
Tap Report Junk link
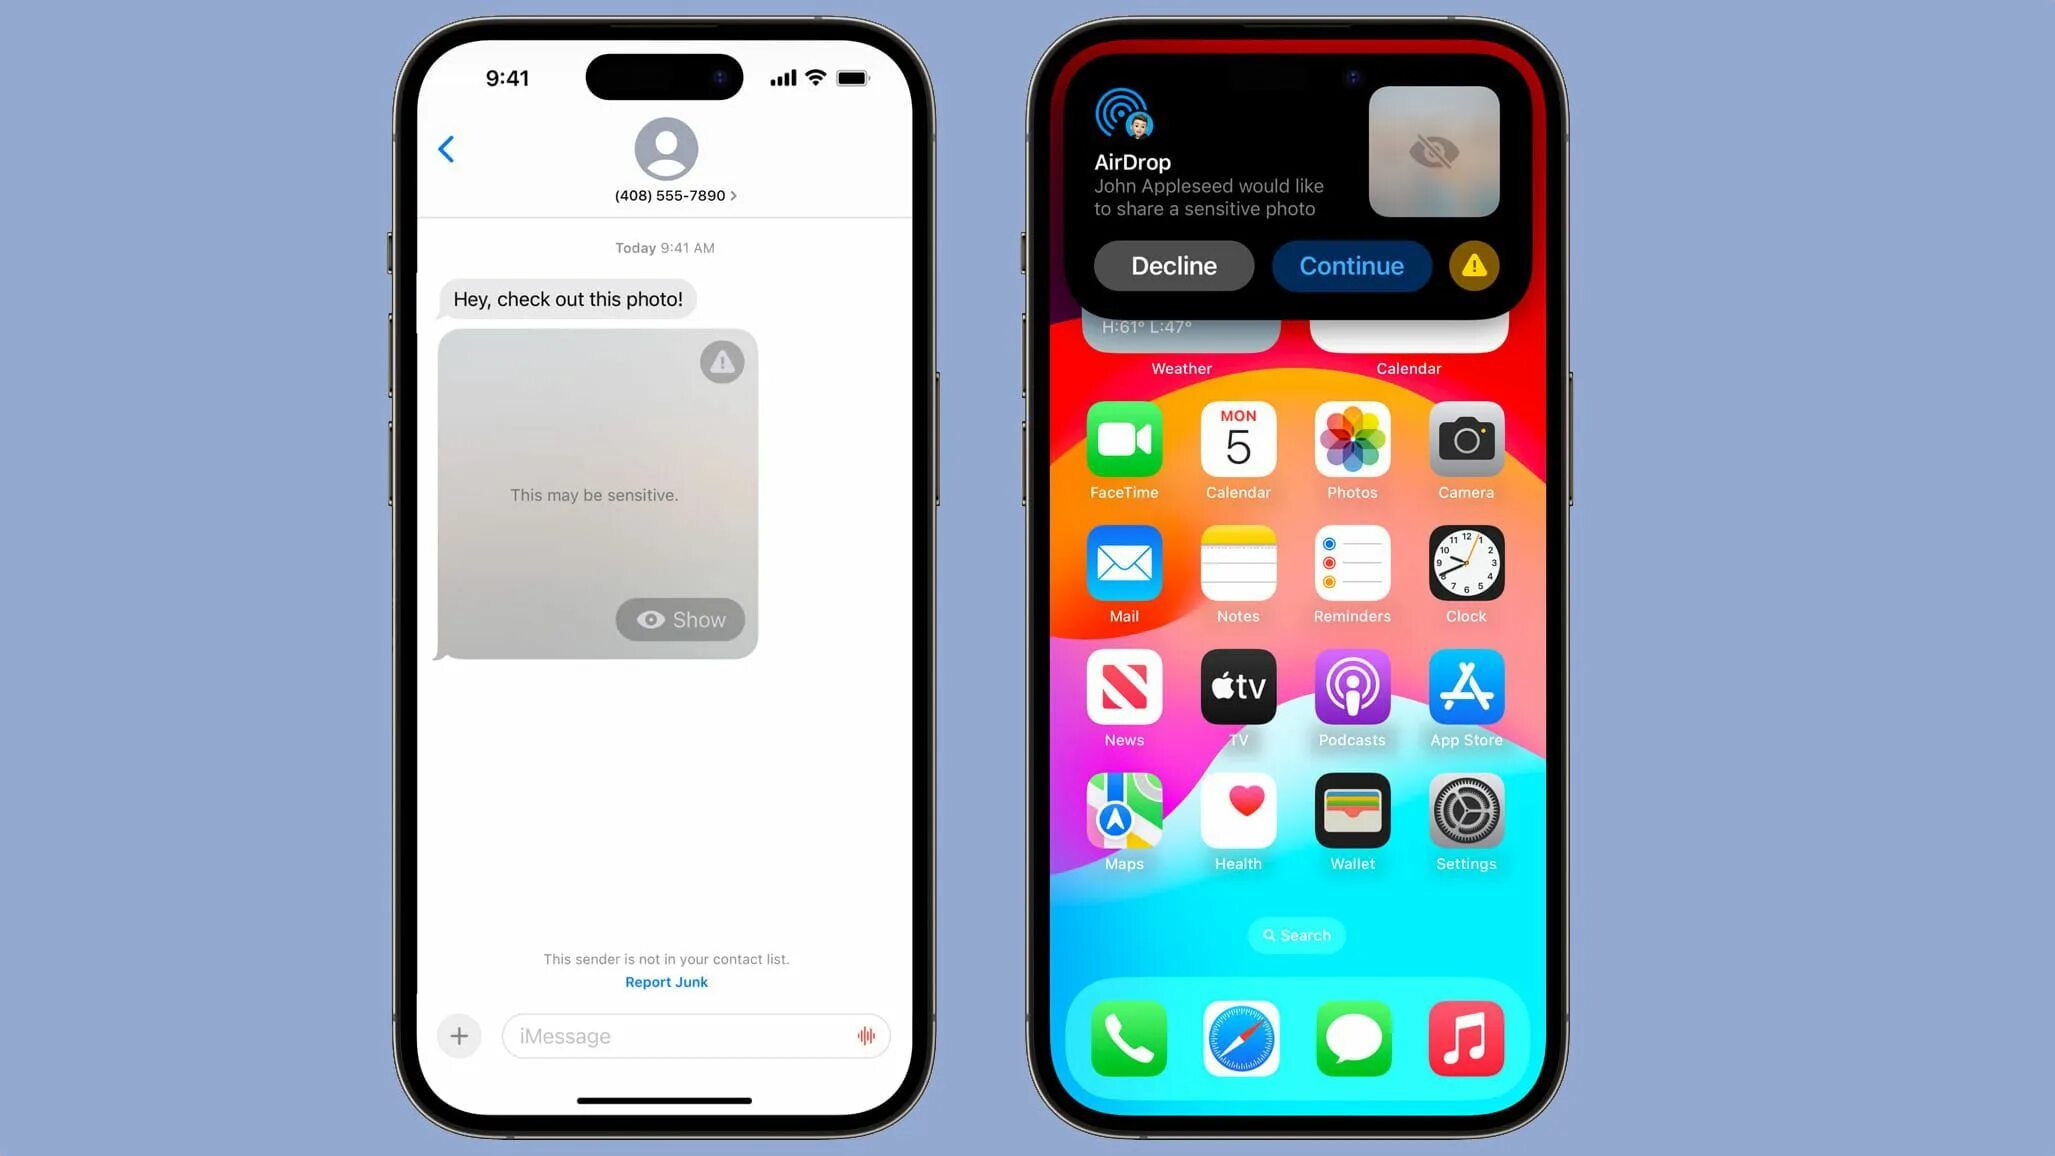665,982
